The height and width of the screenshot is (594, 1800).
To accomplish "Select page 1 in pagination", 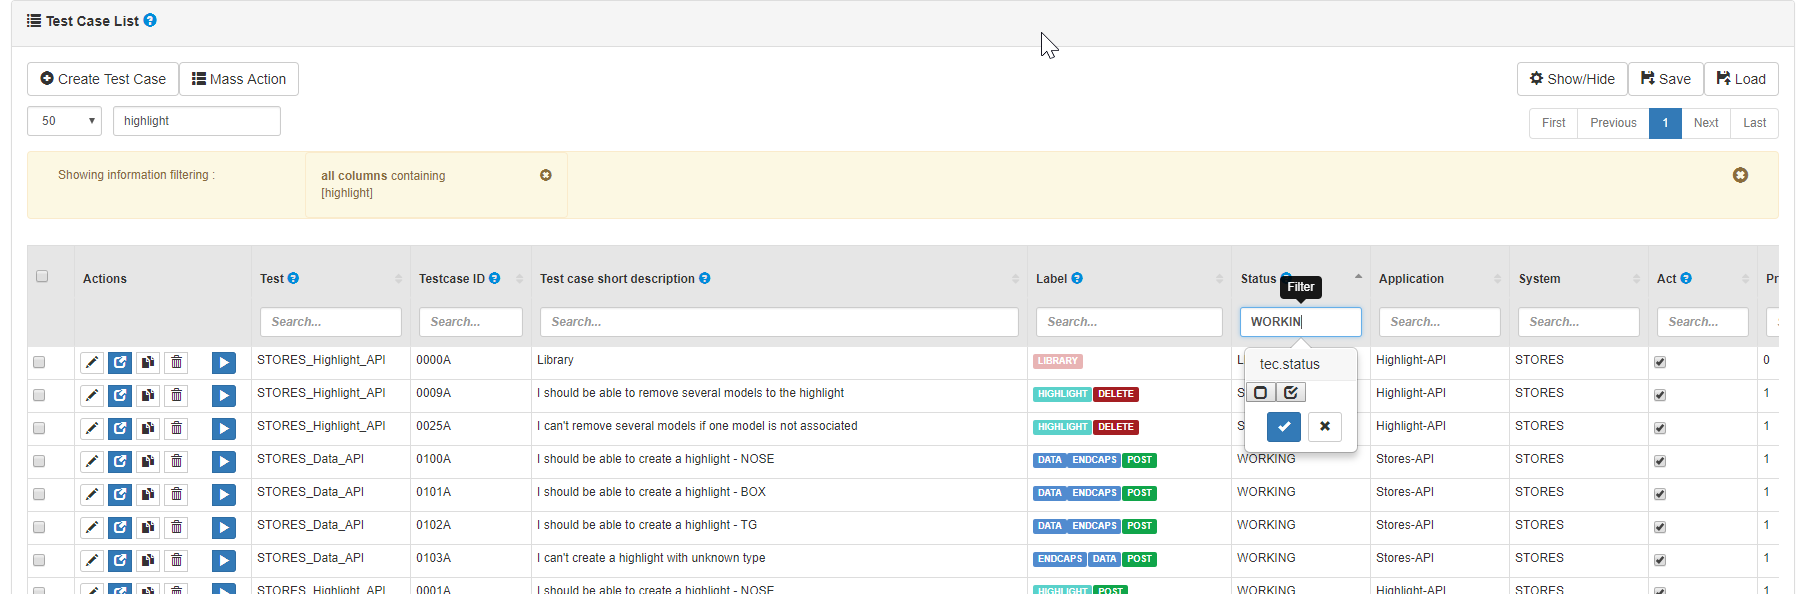I will 1665,123.
